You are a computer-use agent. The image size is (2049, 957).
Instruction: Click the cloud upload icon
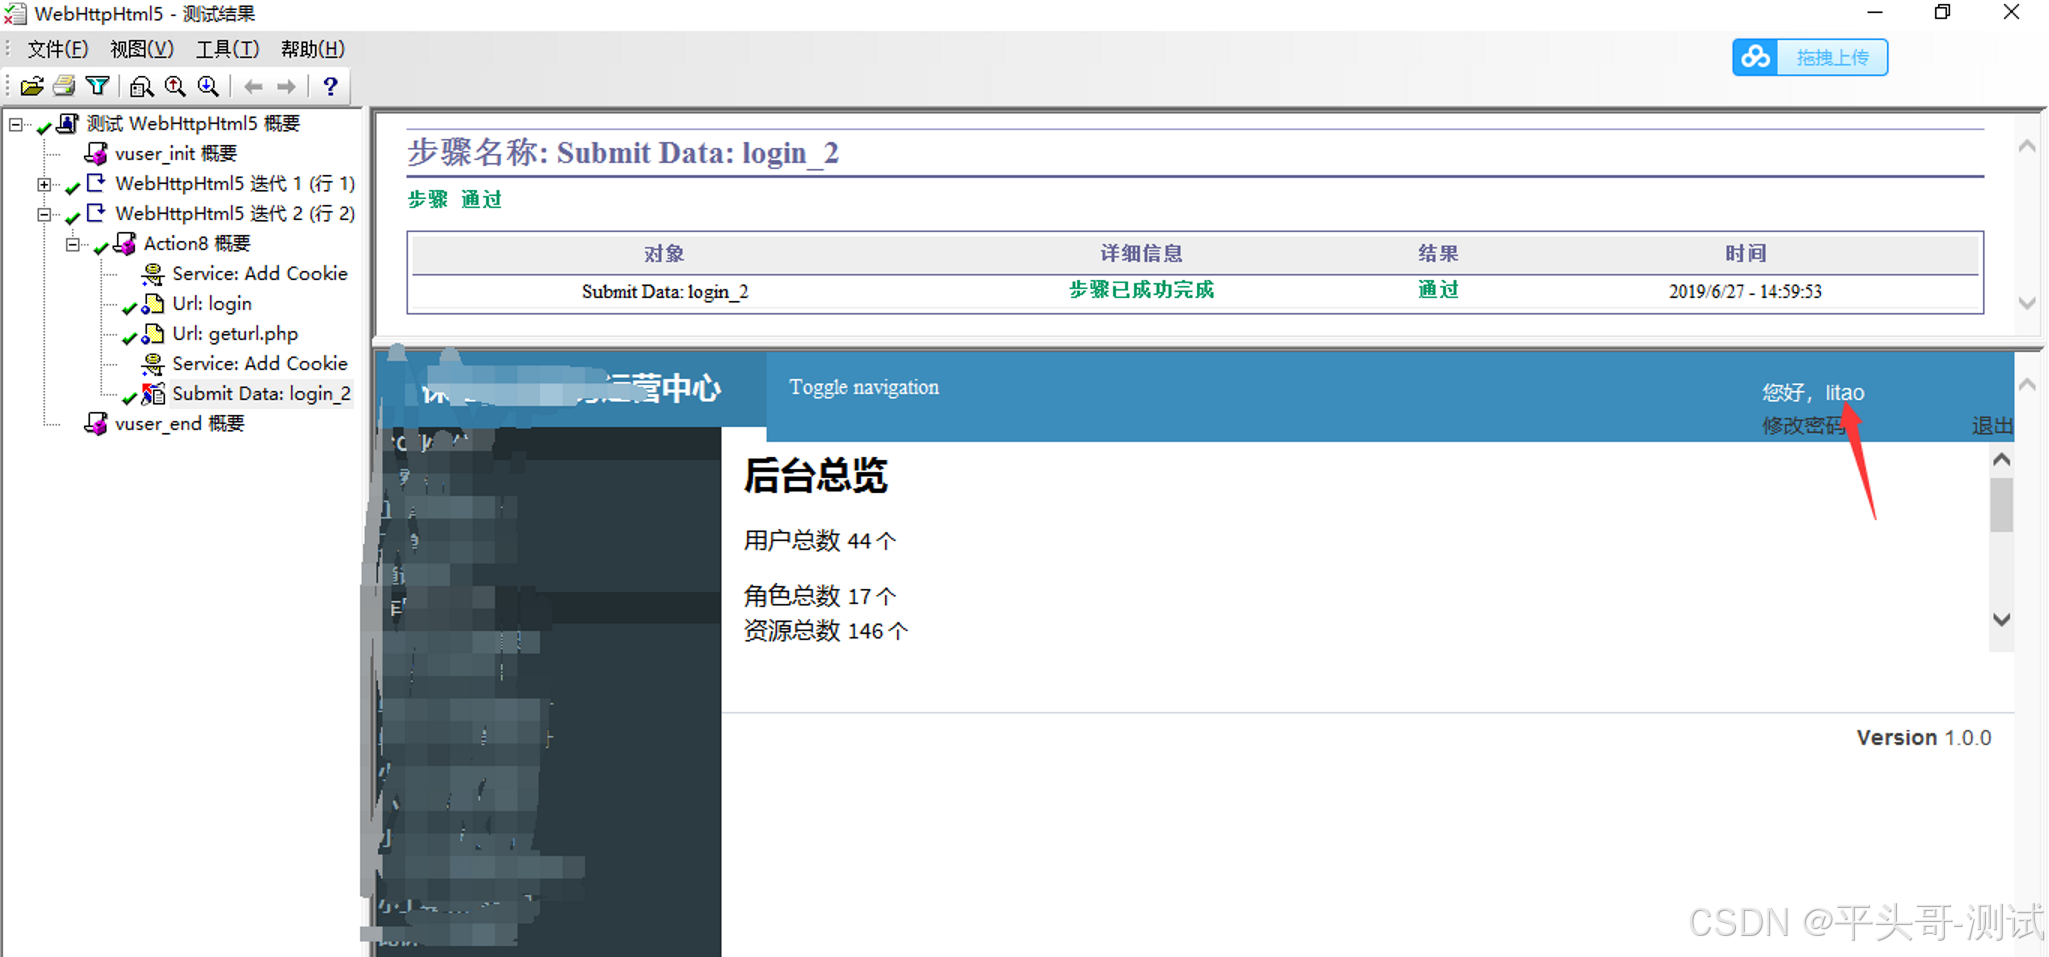point(1755,58)
